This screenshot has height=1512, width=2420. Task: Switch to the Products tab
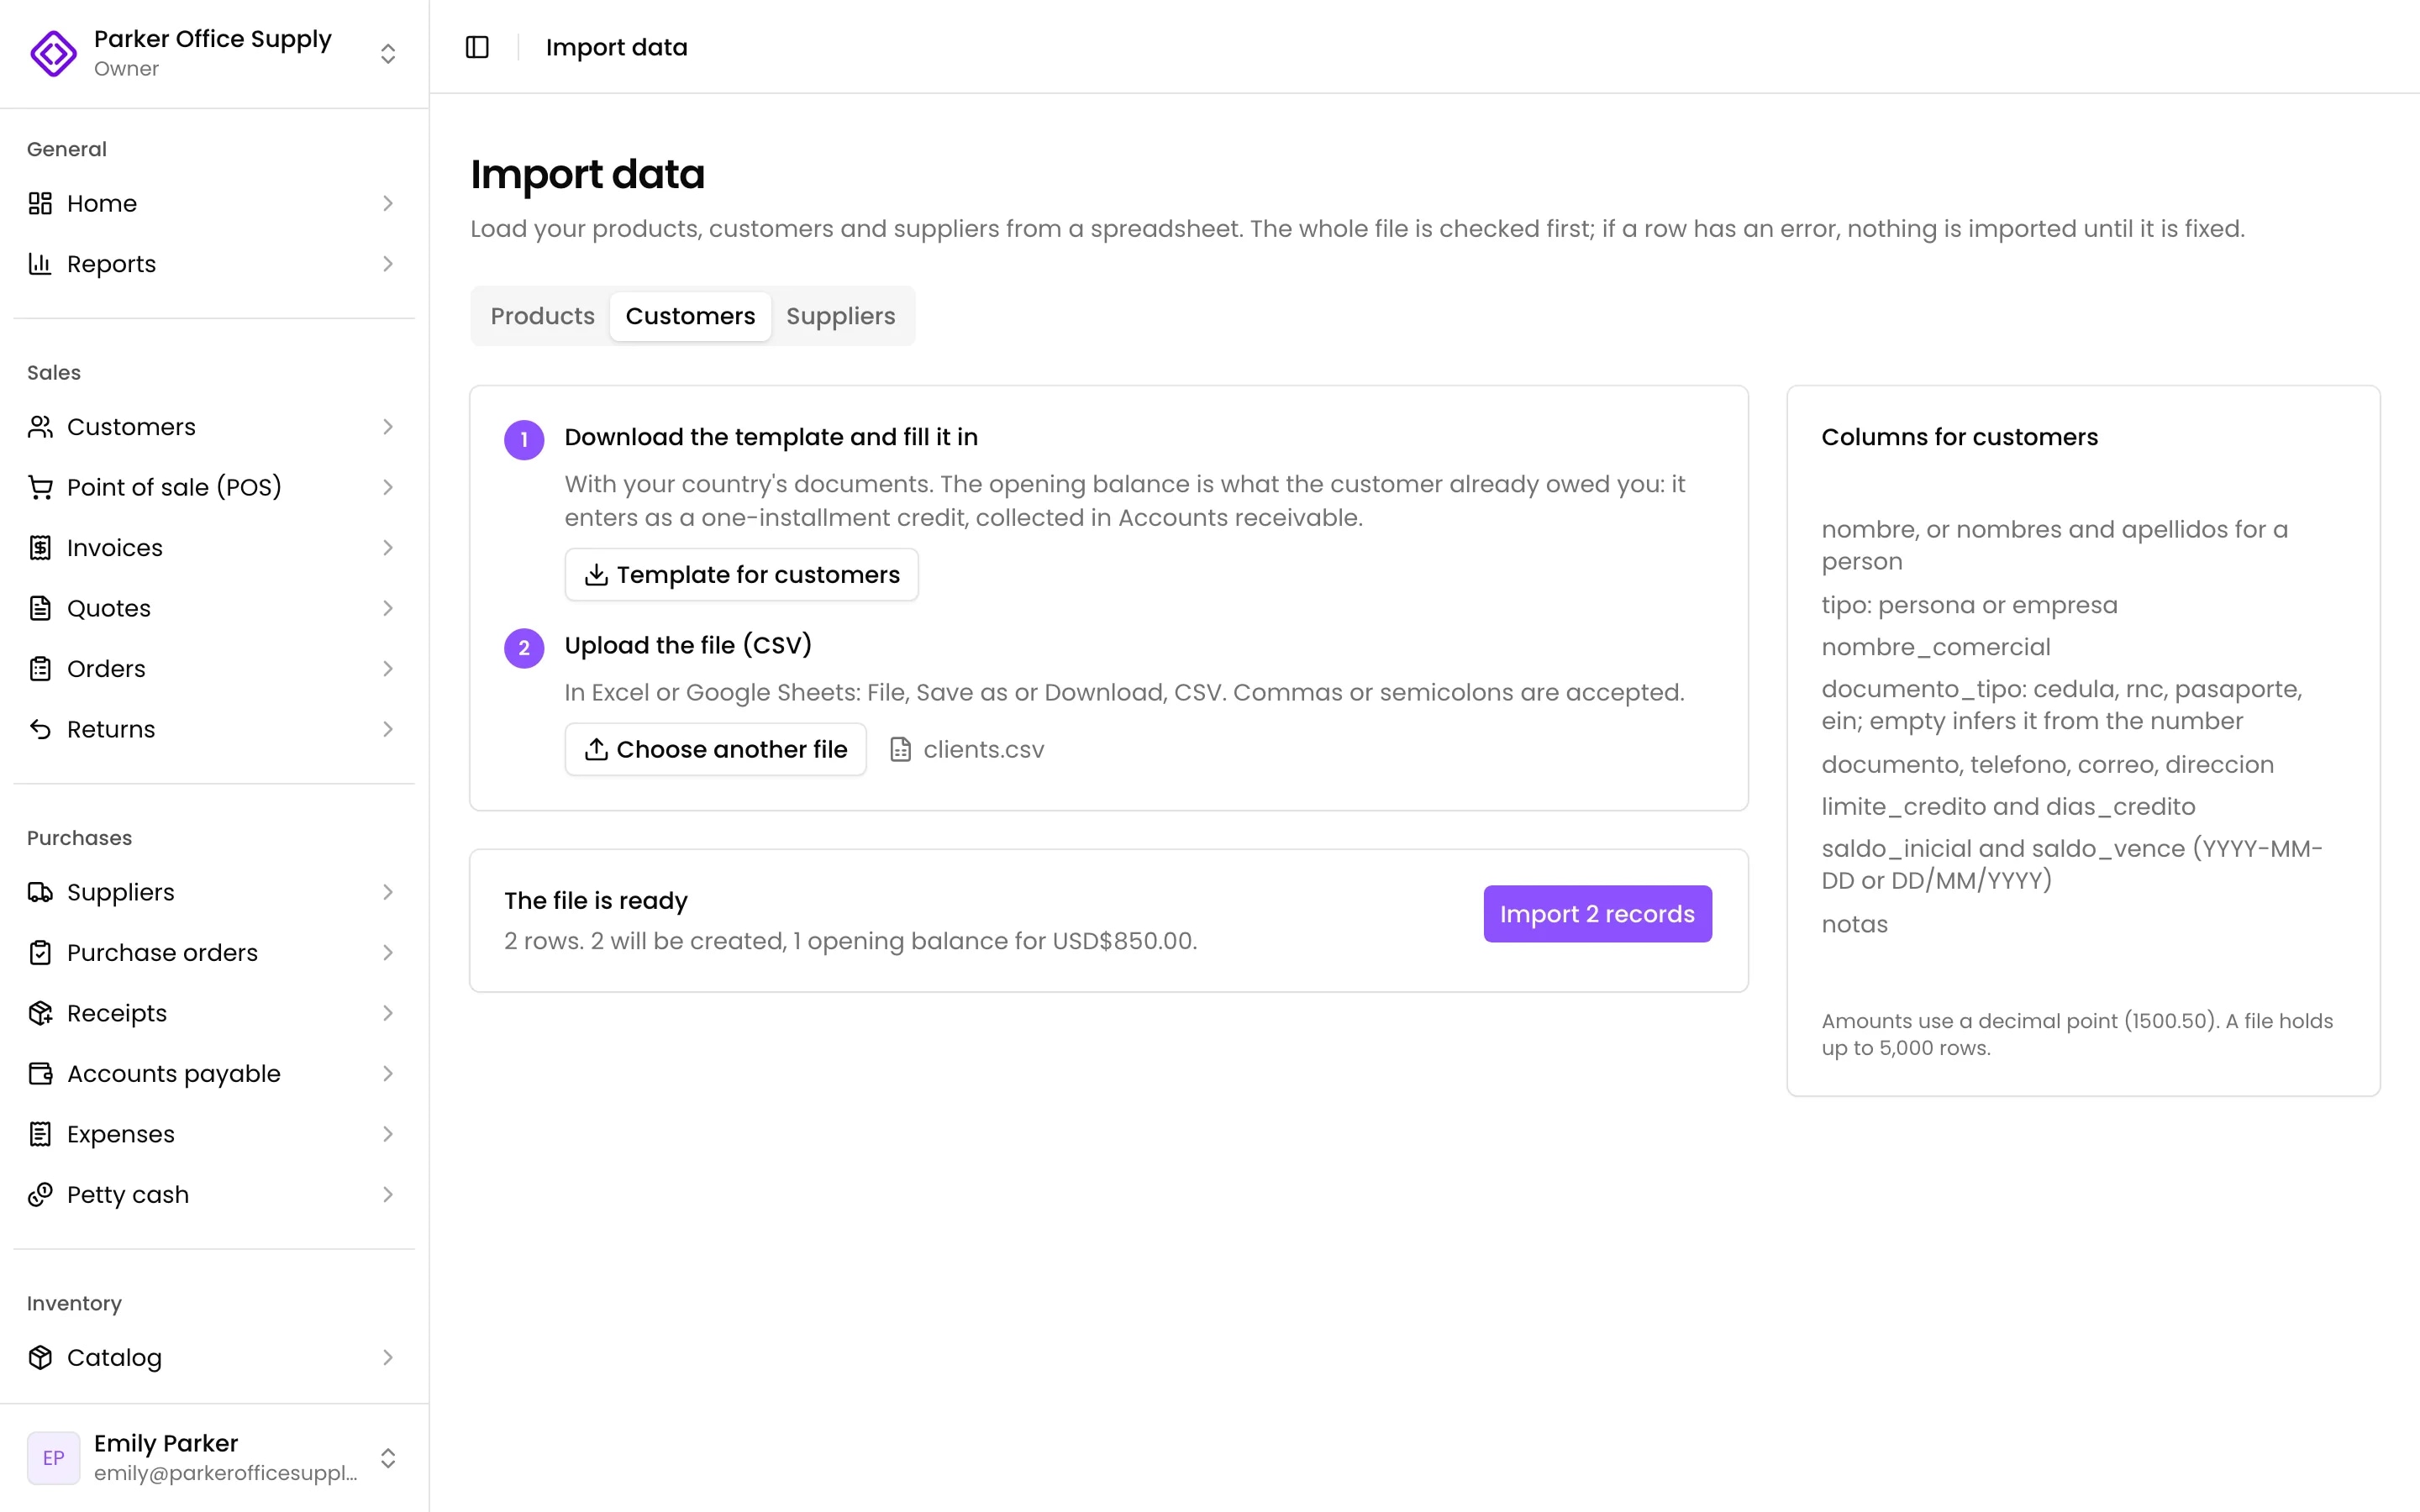(x=542, y=316)
